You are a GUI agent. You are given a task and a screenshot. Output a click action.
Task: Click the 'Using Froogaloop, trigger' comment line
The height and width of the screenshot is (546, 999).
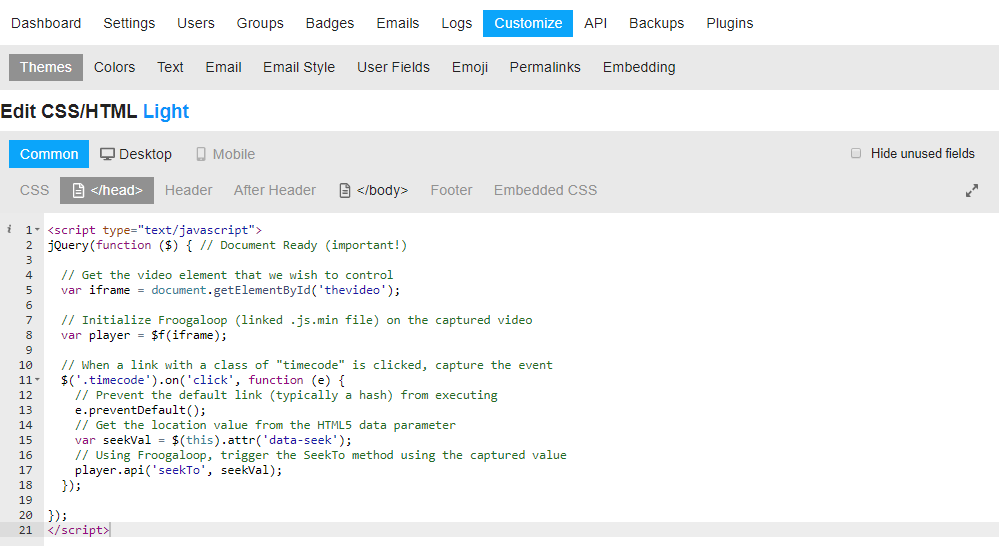[320, 455]
